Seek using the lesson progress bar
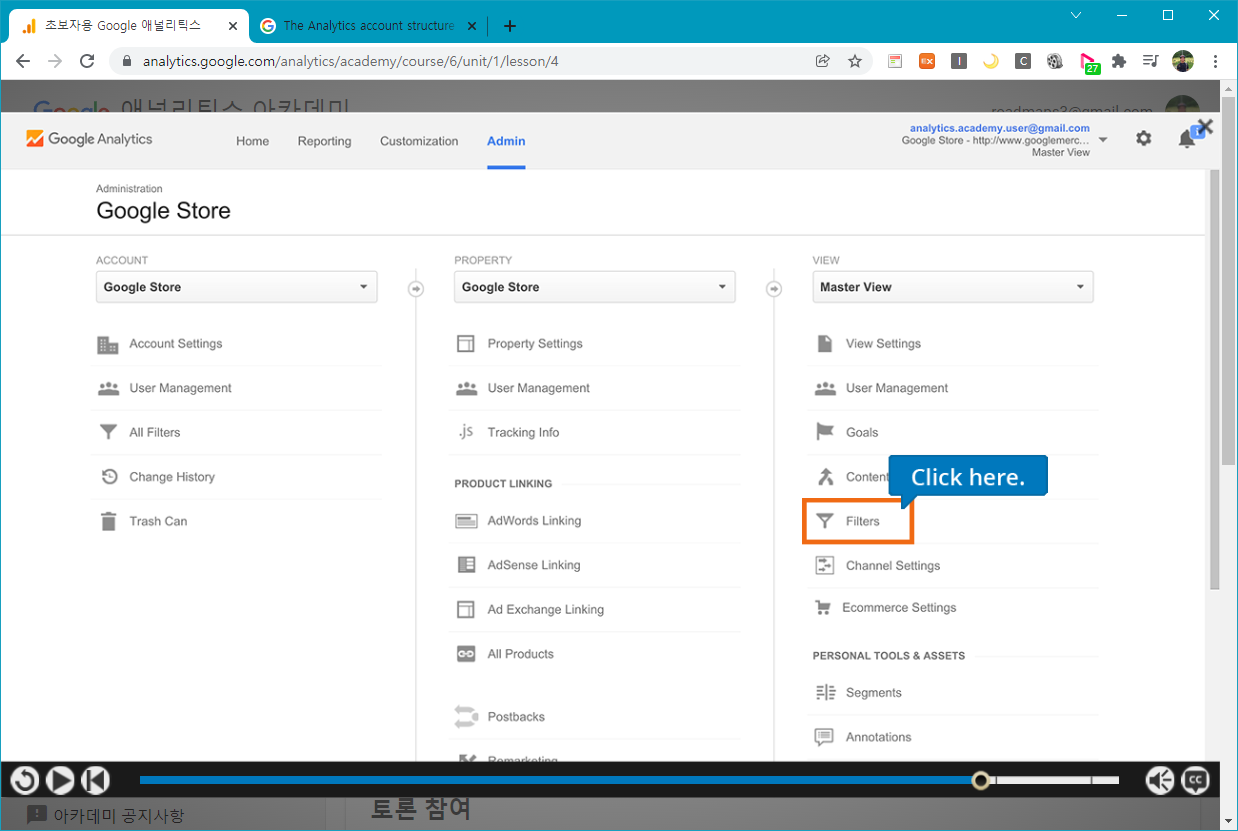Screen dimensions: 1238x831 coord(629,780)
